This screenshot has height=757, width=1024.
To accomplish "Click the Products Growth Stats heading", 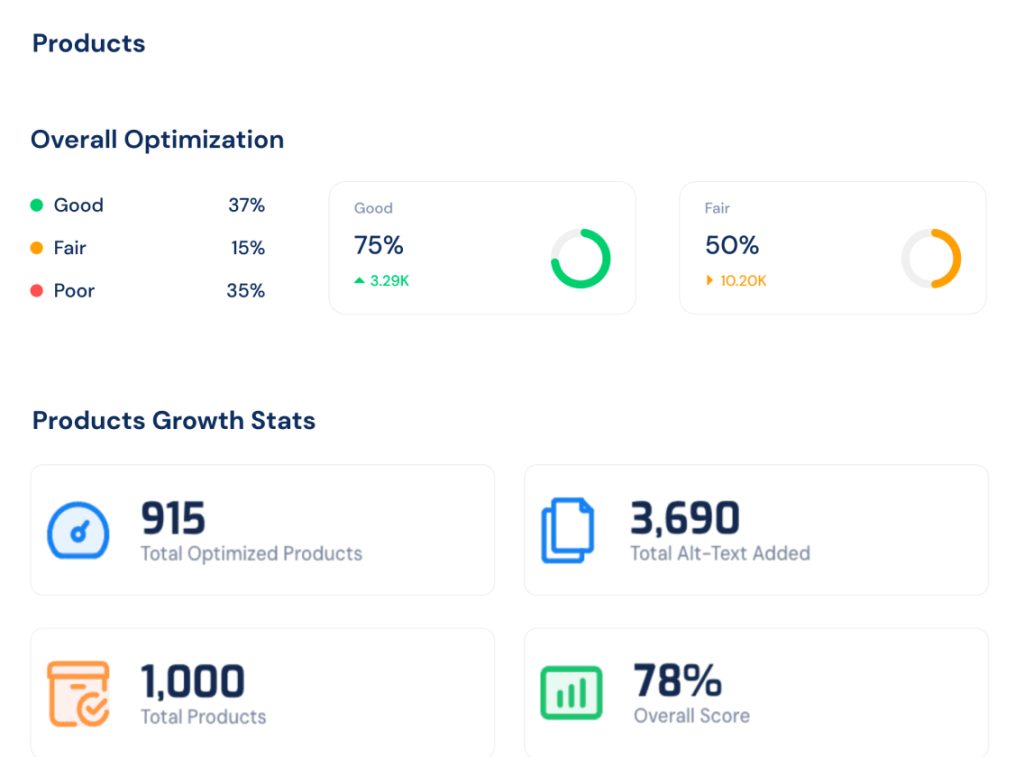I will (x=174, y=420).
